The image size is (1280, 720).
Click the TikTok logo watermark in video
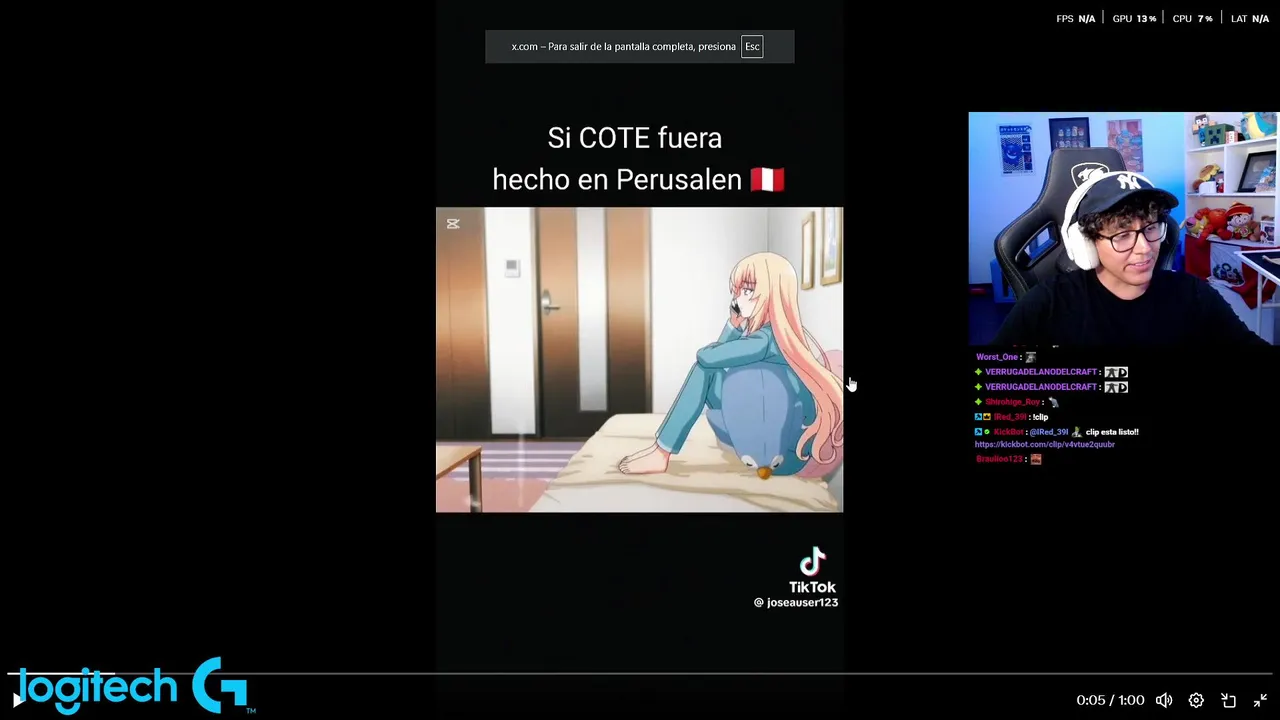coord(812,571)
